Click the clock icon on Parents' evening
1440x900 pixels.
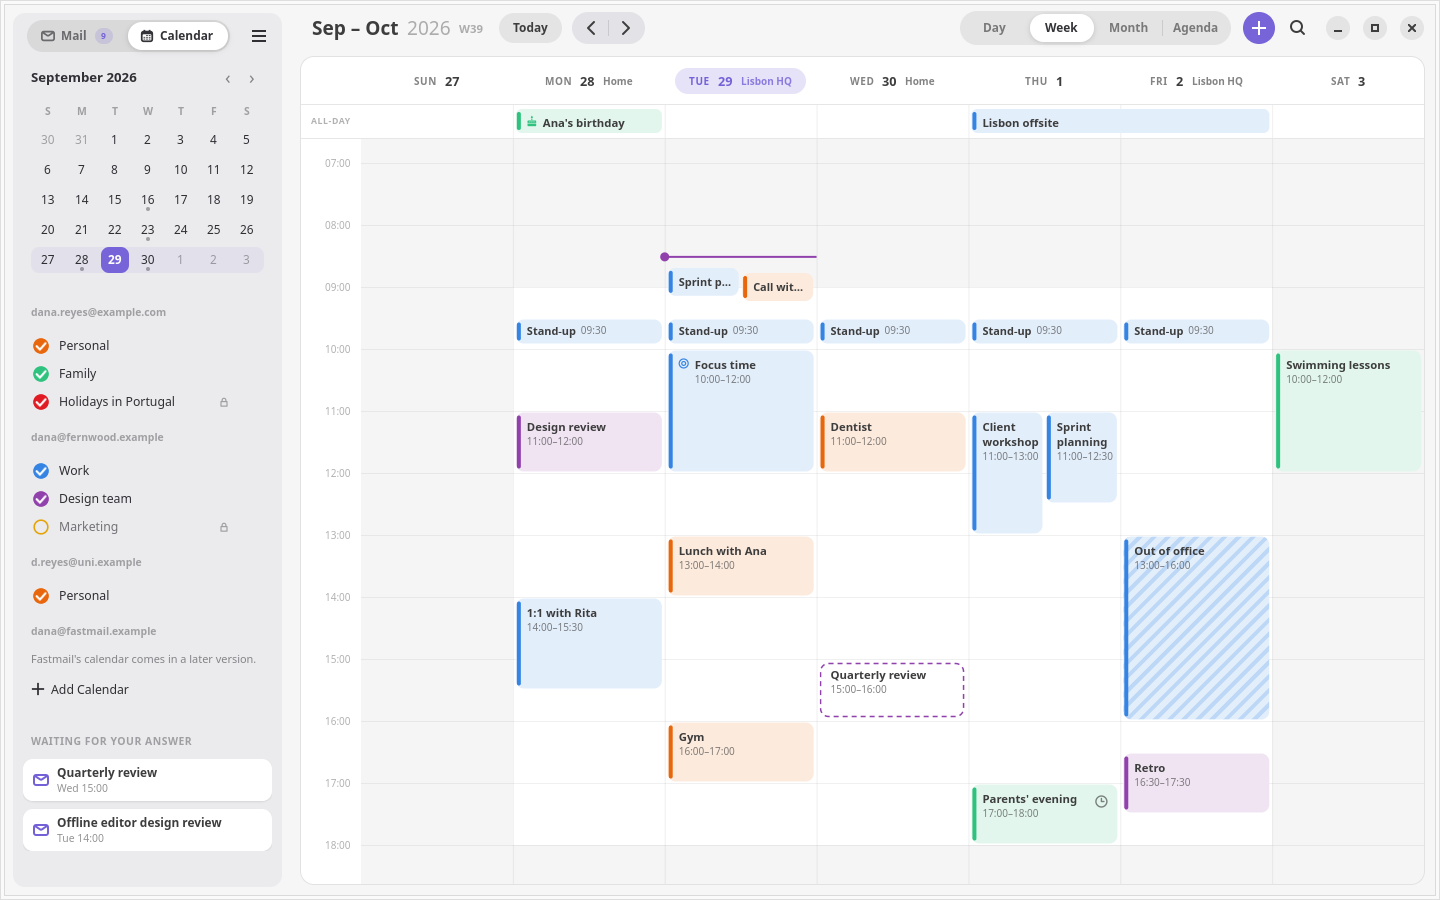point(1101,801)
